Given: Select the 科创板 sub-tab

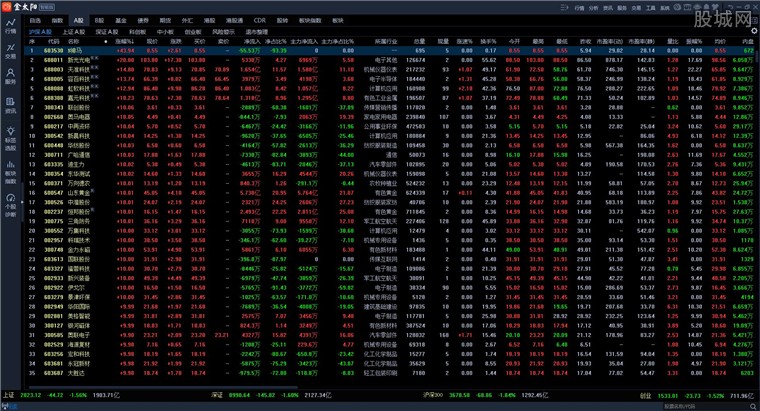Looking at the screenshot, I should (136, 32).
